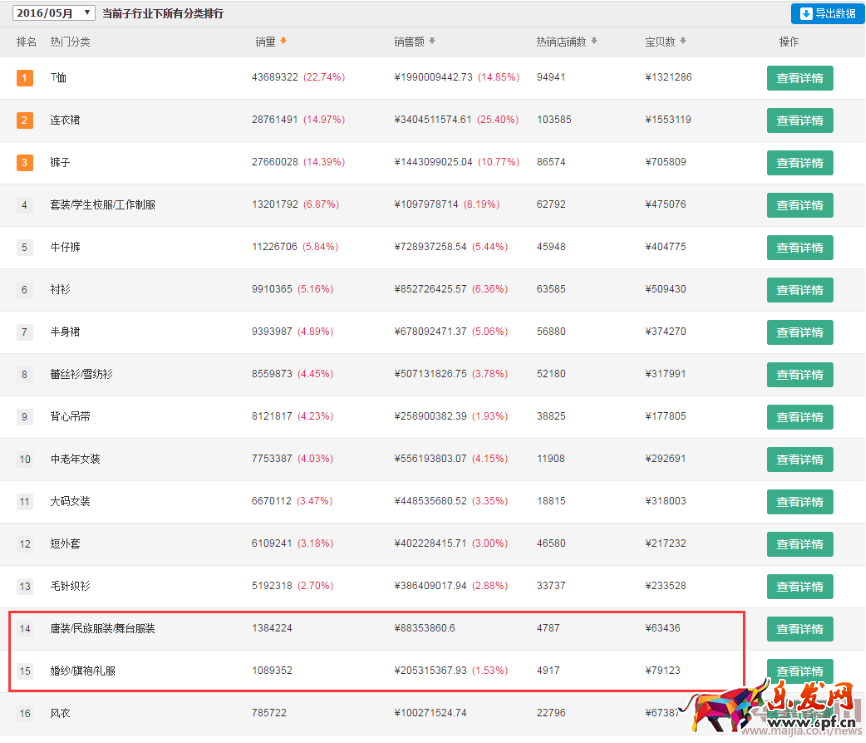Click the 热门分类 column header
Viewport: 866px width, 743px height.
(x=70, y=42)
